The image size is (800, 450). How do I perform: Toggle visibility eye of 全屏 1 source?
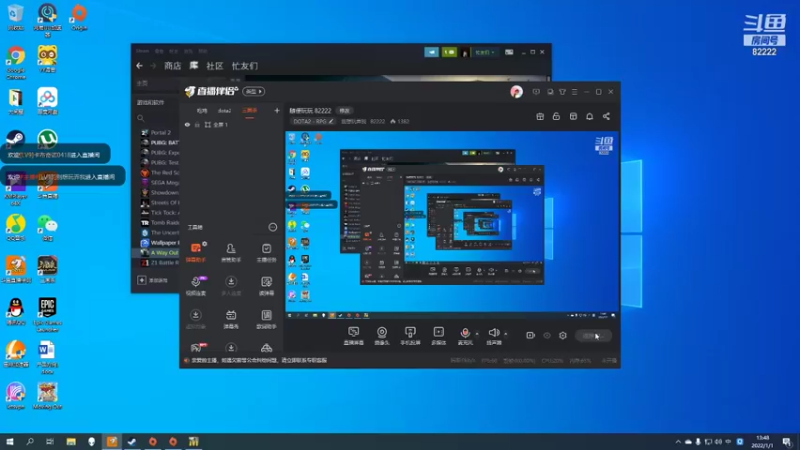(187, 124)
